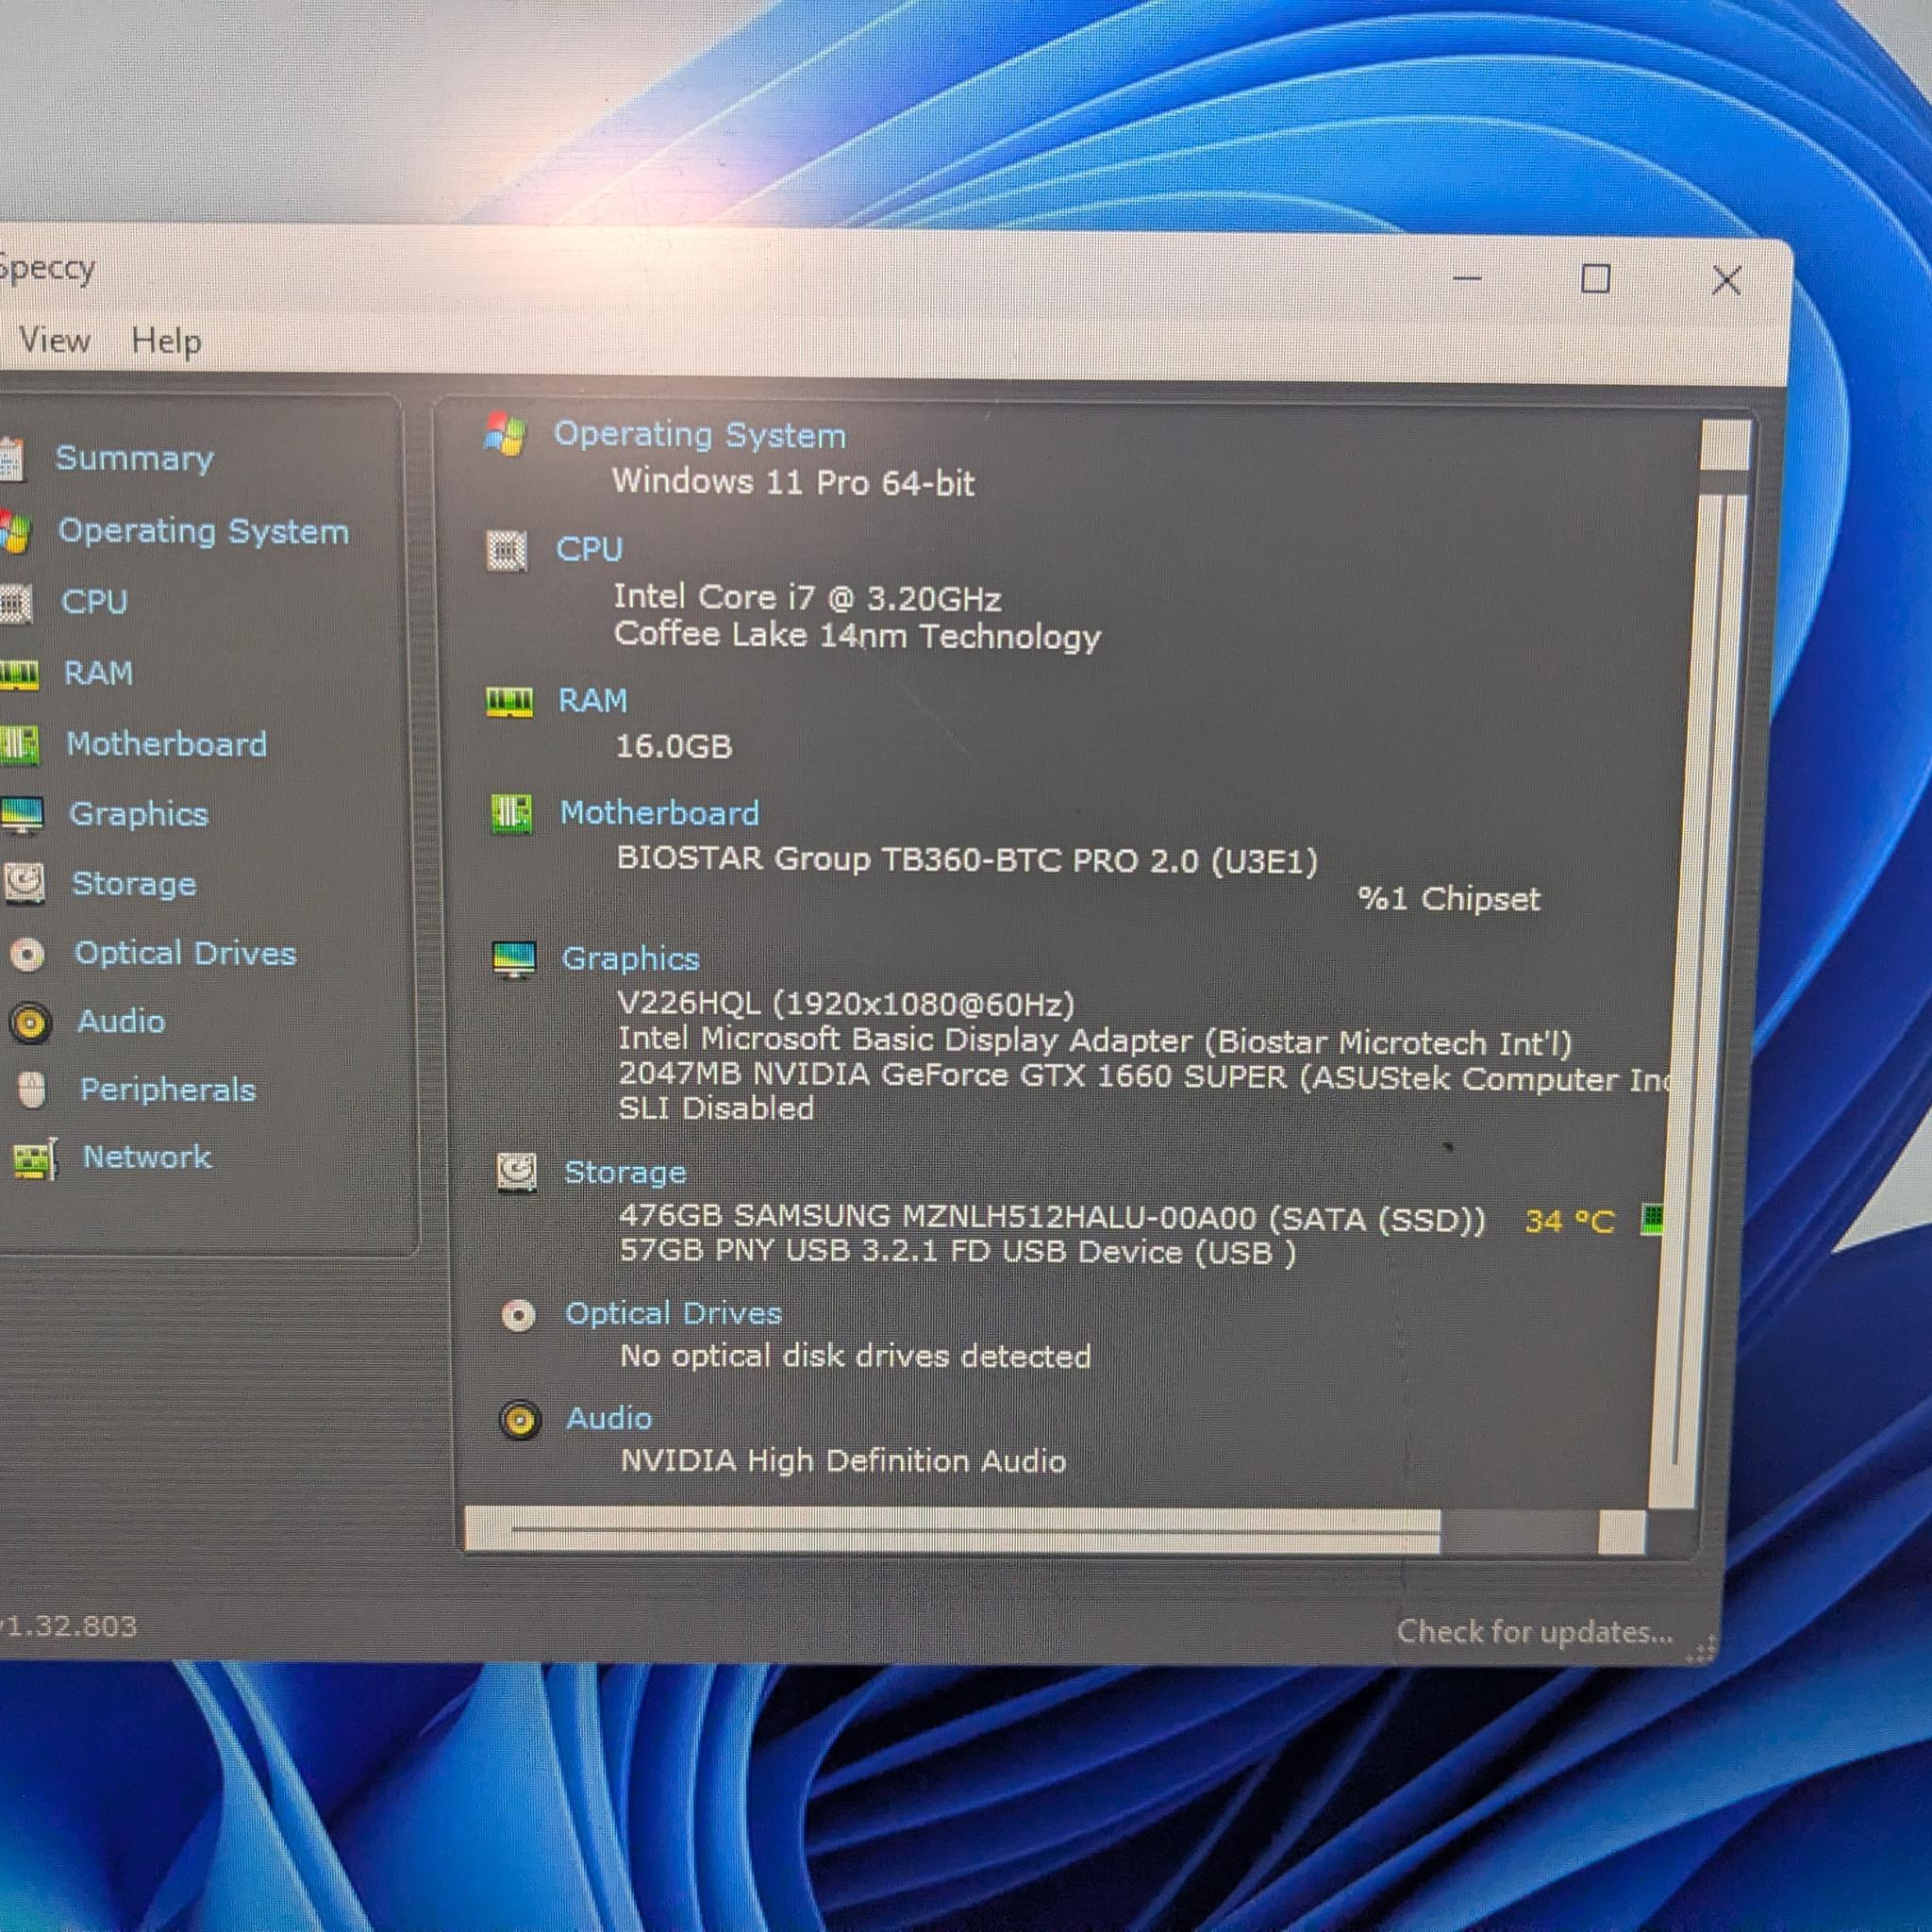1932x1932 pixels.
Task: Click the horizontal scrollbar right arrow button
Action: [1621, 1532]
